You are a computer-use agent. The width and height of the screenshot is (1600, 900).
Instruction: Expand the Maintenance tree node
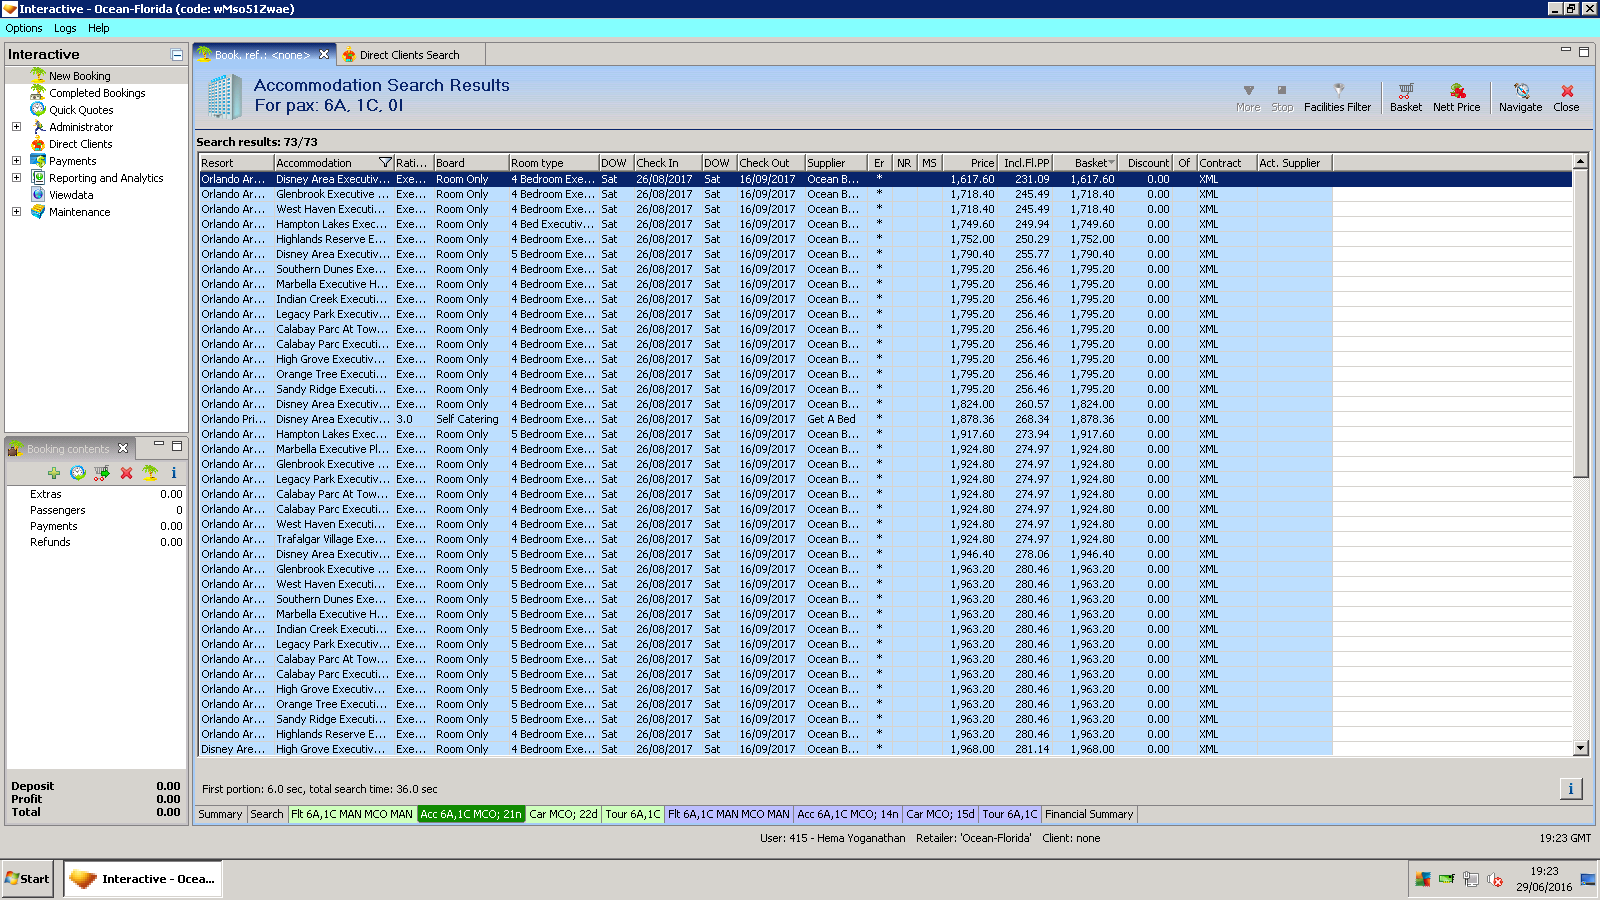pyautogui.click(x=16, y=212)
